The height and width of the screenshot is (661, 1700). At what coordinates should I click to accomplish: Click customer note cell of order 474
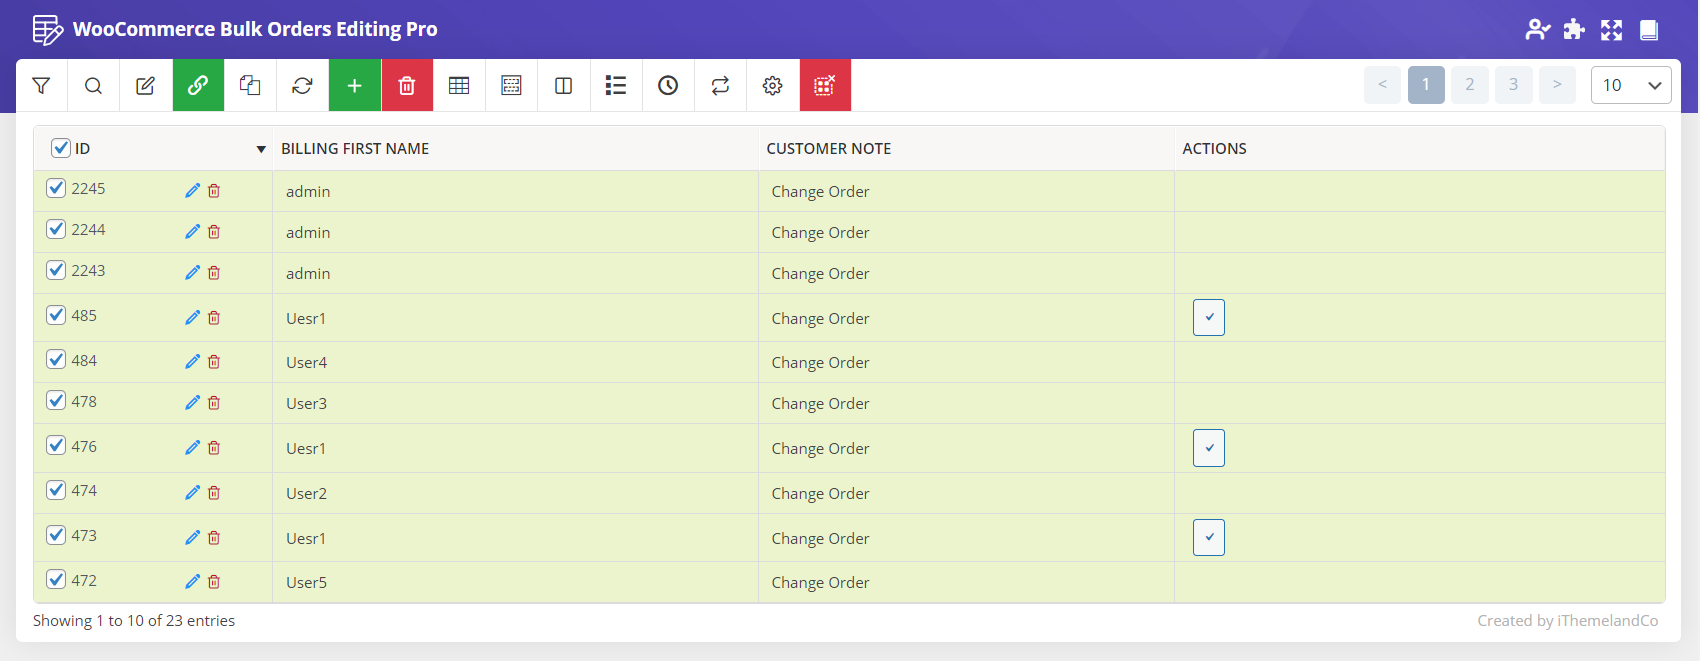[x=966, y=493]
